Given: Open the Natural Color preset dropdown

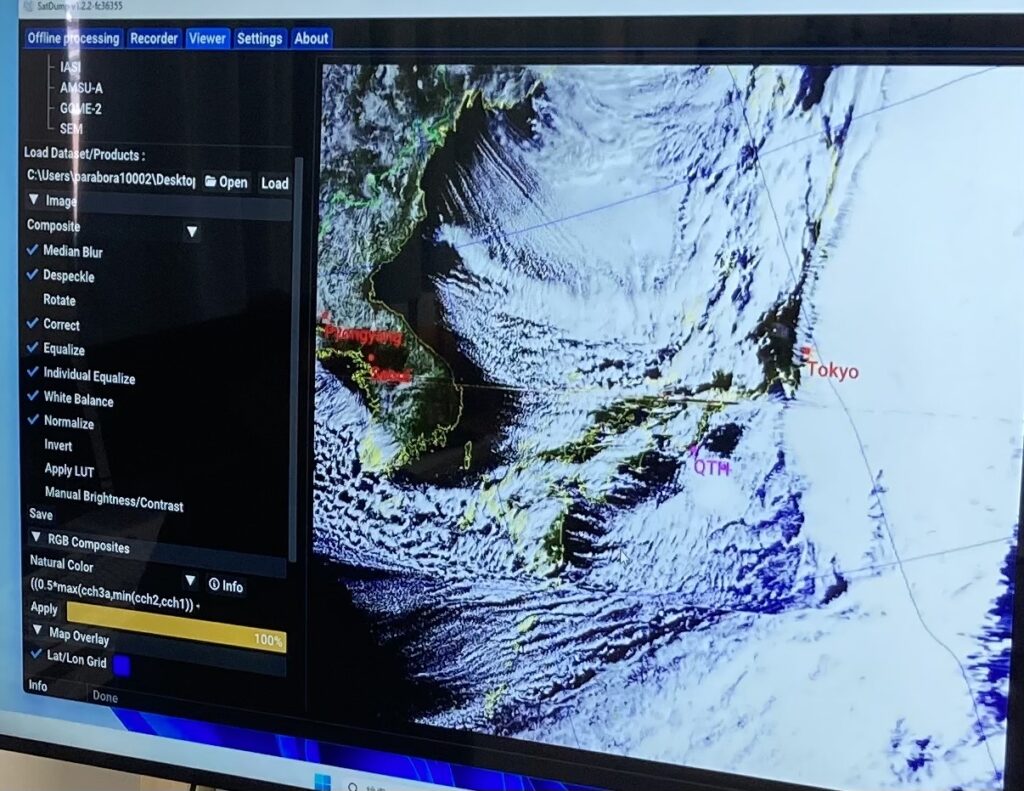Looking at the screenshot, I should coord(190,581).
